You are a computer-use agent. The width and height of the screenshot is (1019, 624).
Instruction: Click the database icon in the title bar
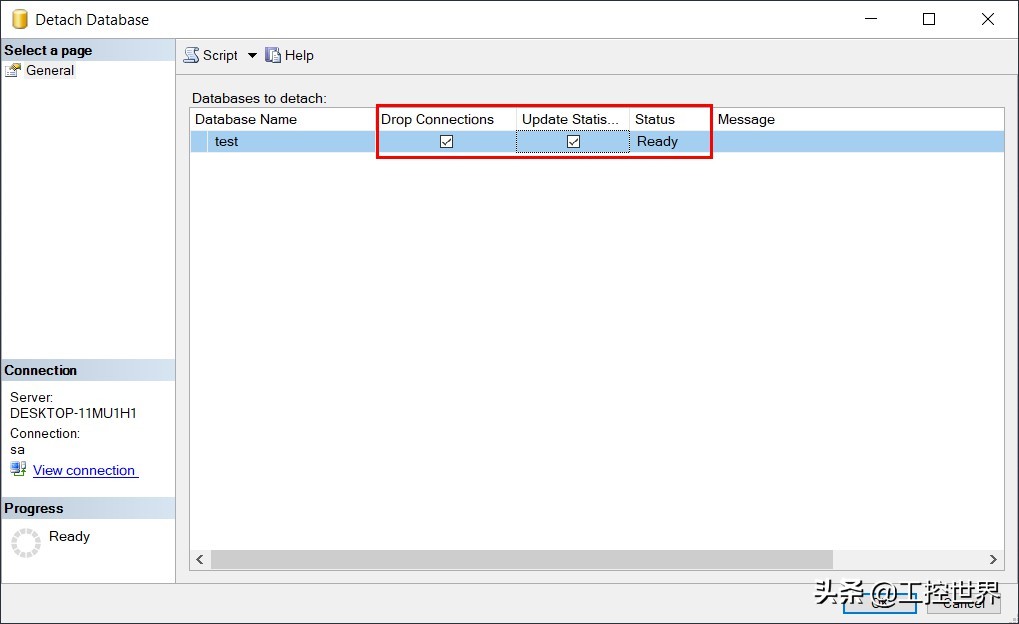pos(19,18)
